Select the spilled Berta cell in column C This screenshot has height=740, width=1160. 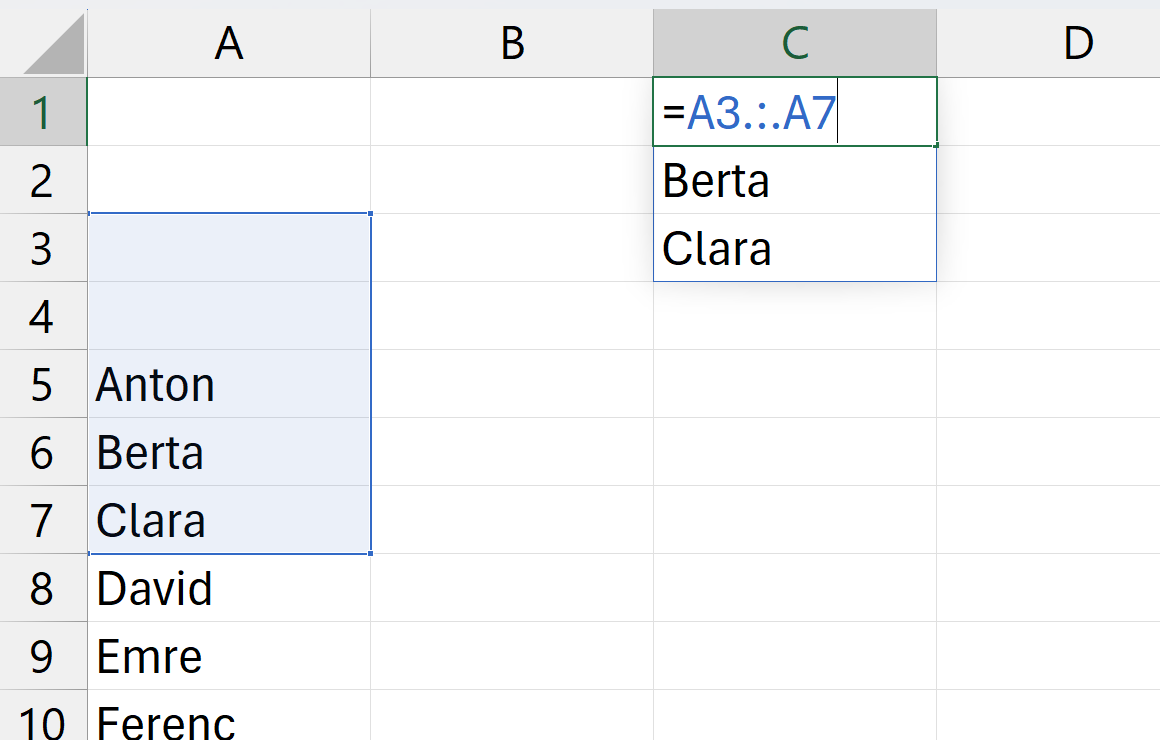[795, 180]
